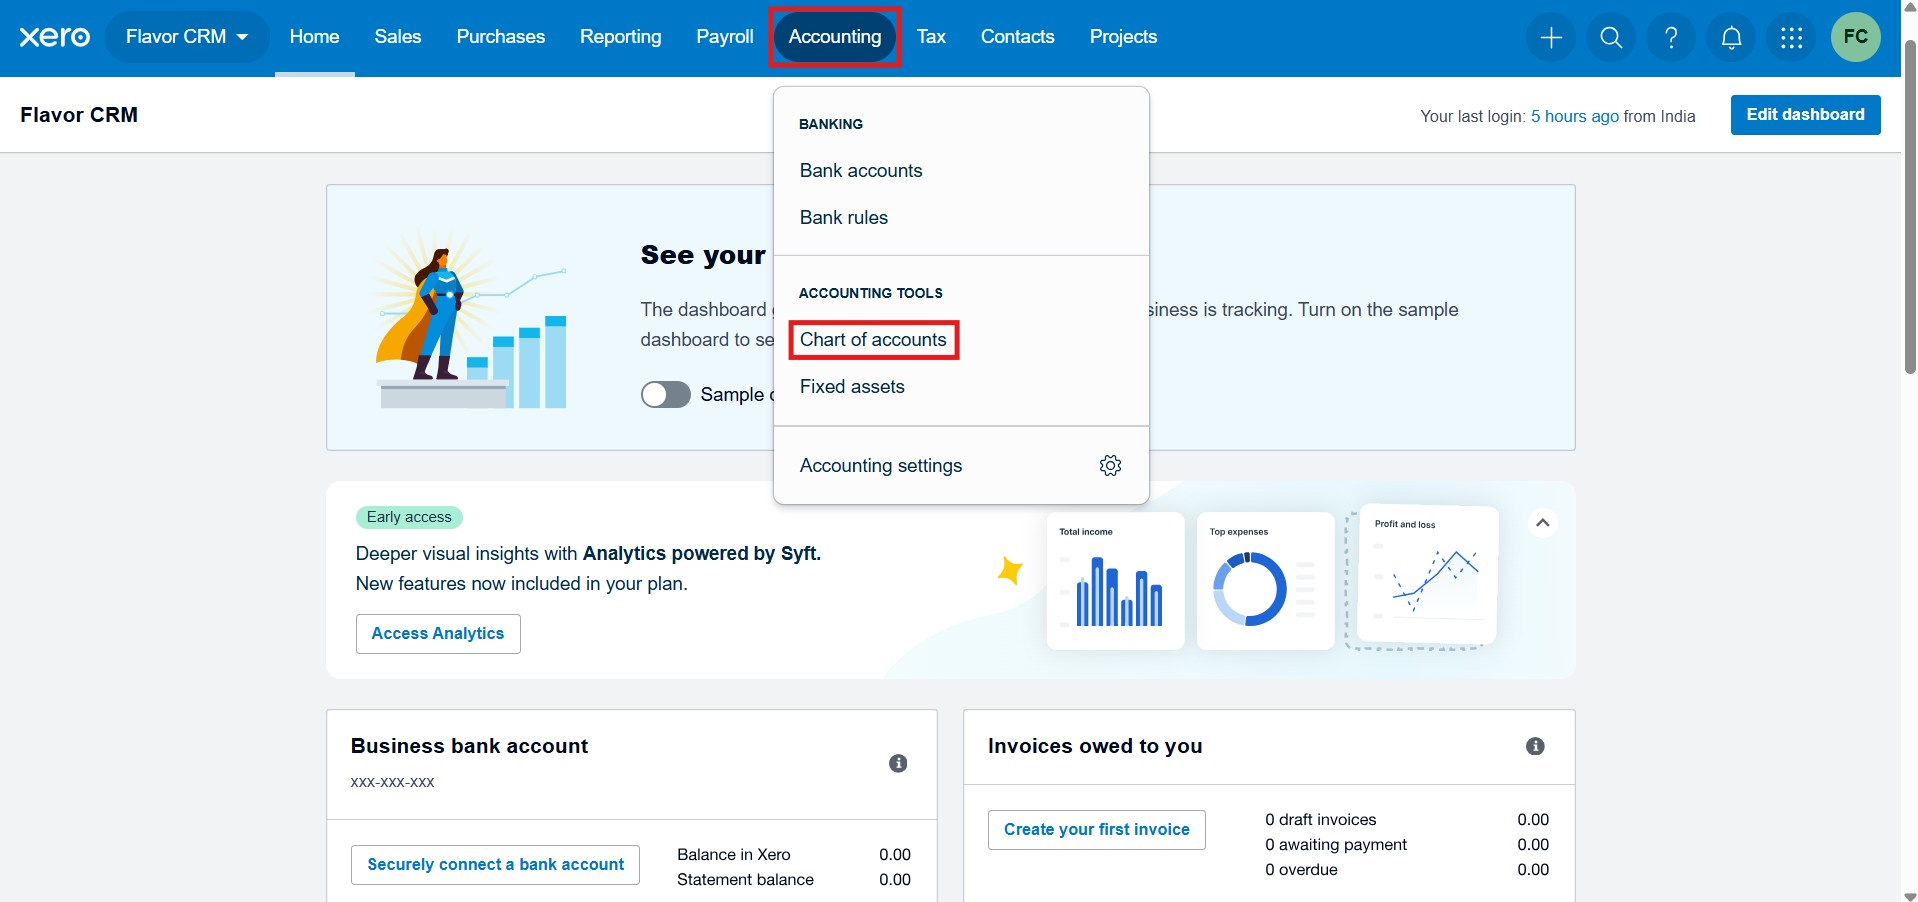This screenshot has width=1918, height=902.
Task: Click the Accounting settings gear icon
Action: pyautogui.click(x=1110, y=466)
